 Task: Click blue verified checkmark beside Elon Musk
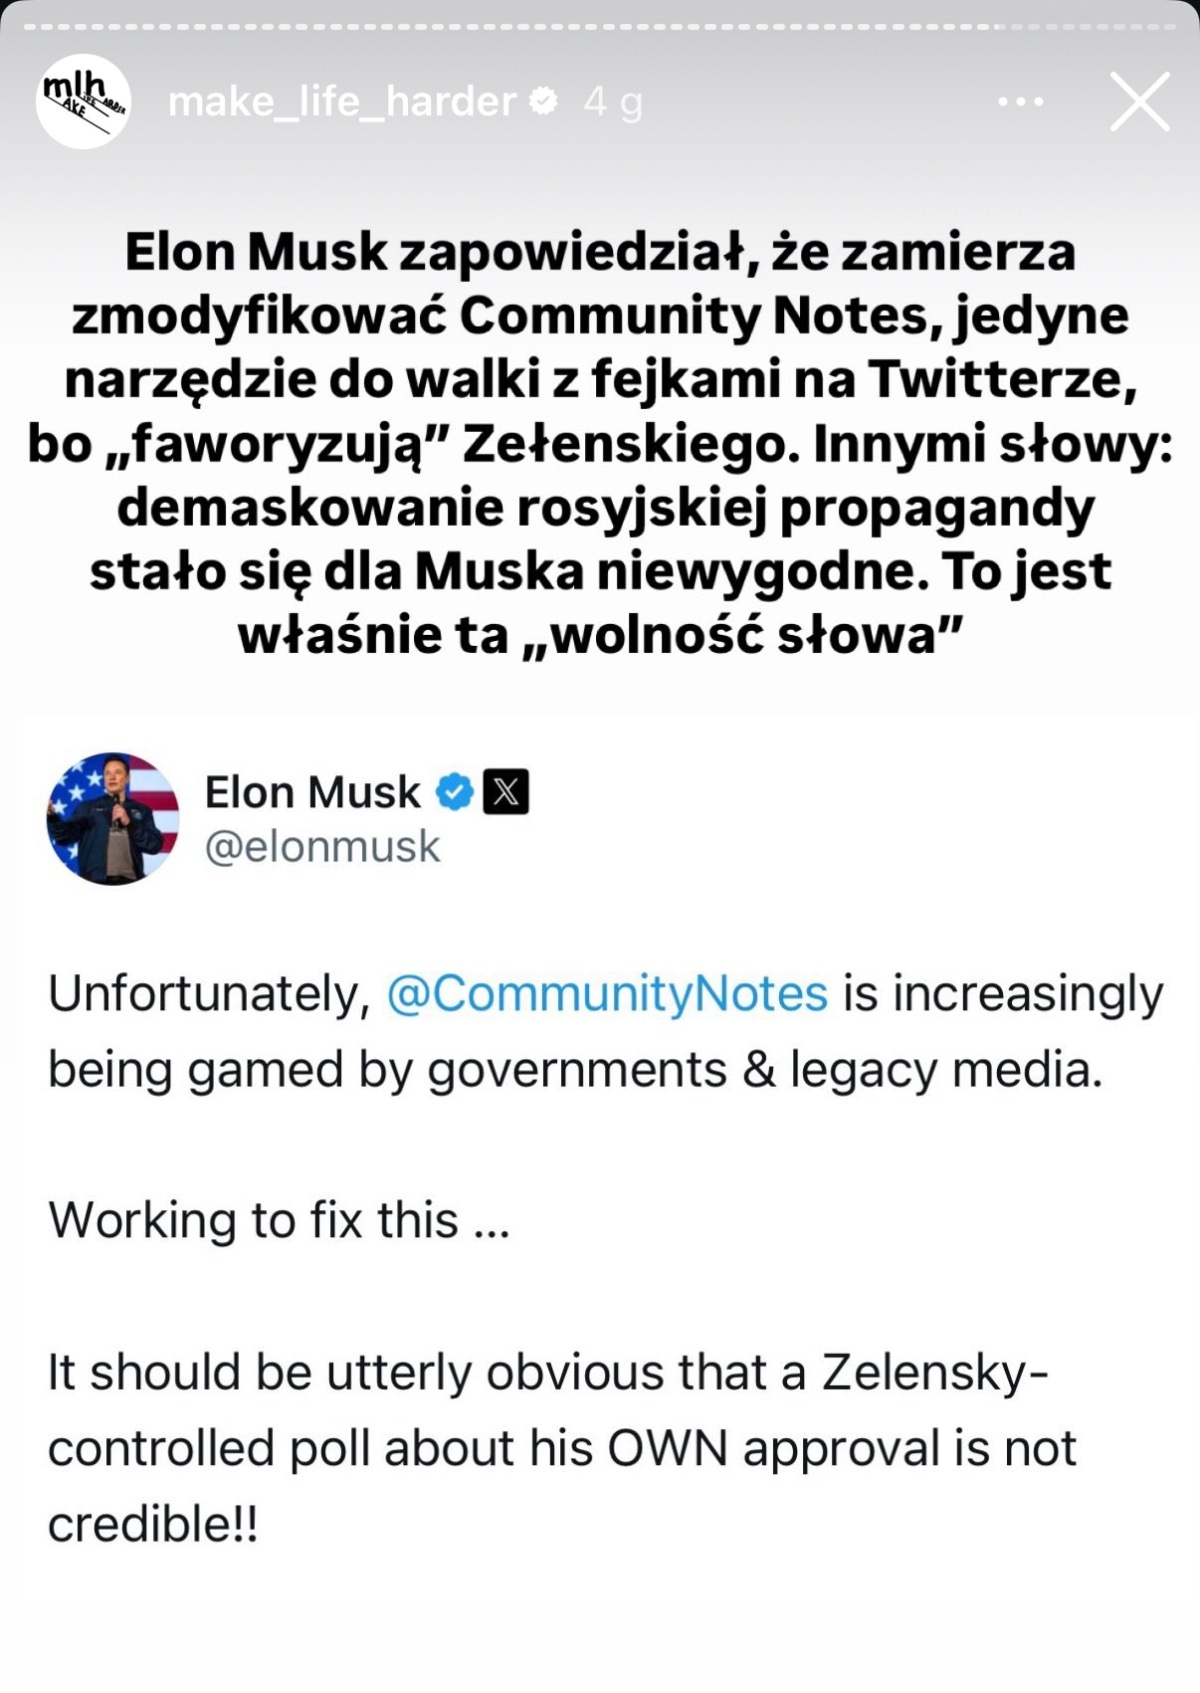point(456,793)
